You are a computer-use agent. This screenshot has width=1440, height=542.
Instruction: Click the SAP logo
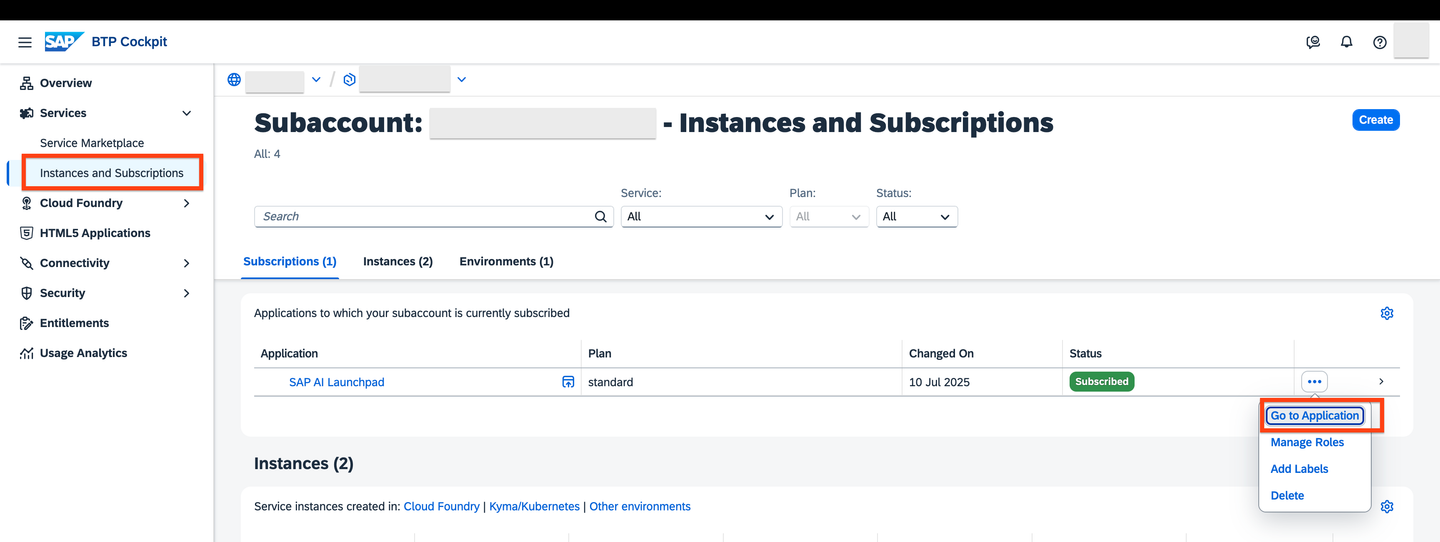tap(64, 42)
